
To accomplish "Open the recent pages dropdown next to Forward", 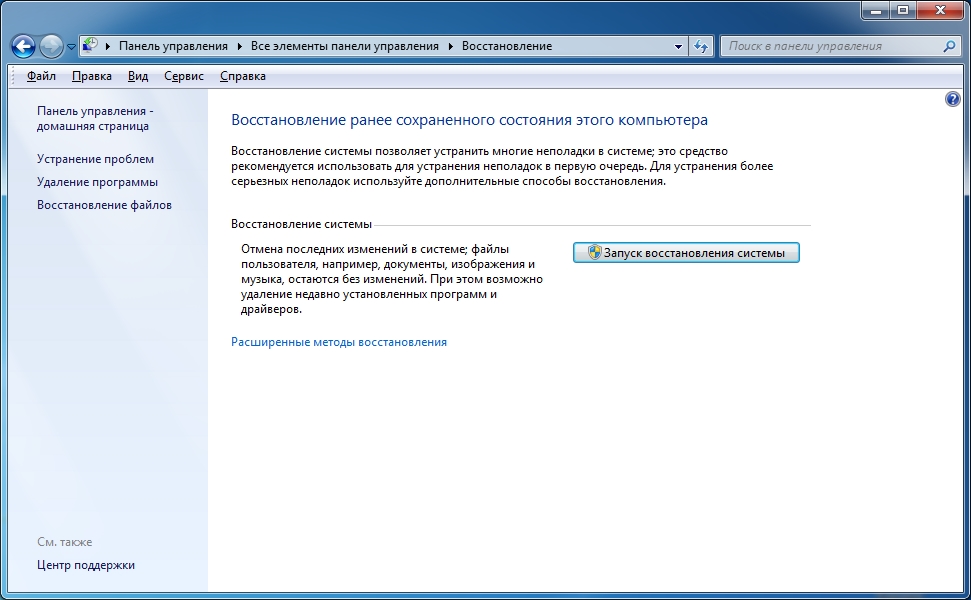I will coord(71,47).
